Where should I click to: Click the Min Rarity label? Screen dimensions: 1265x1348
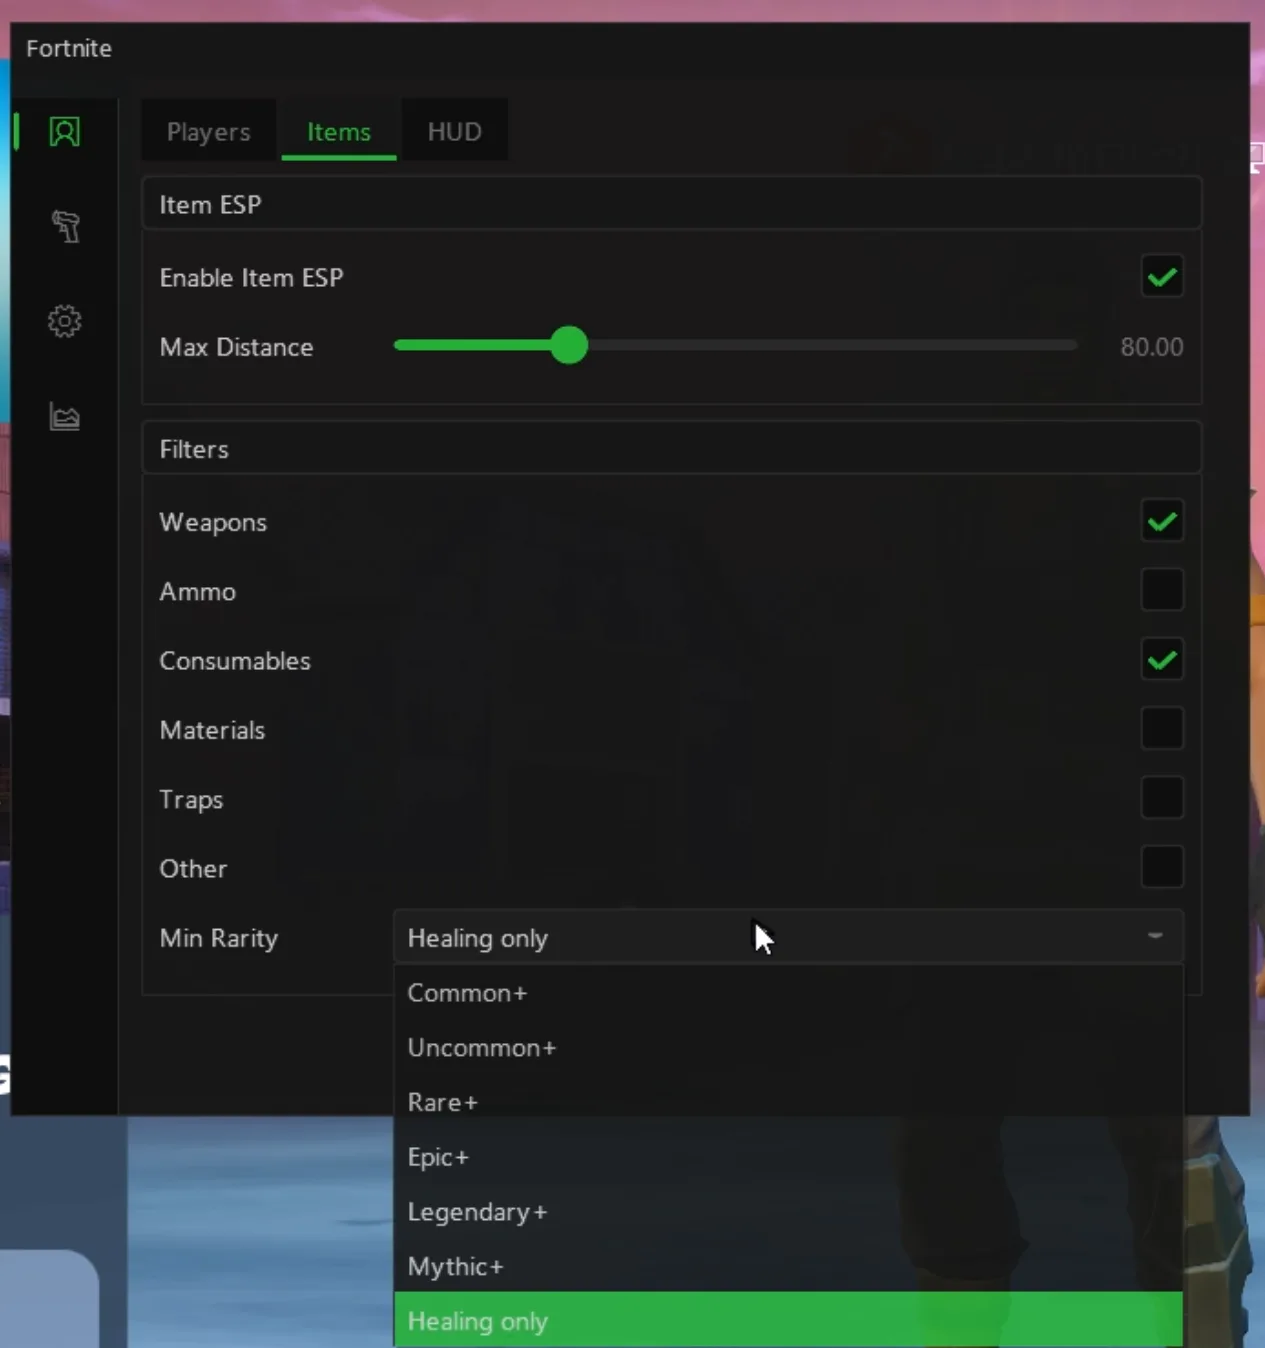pos(218,938)
